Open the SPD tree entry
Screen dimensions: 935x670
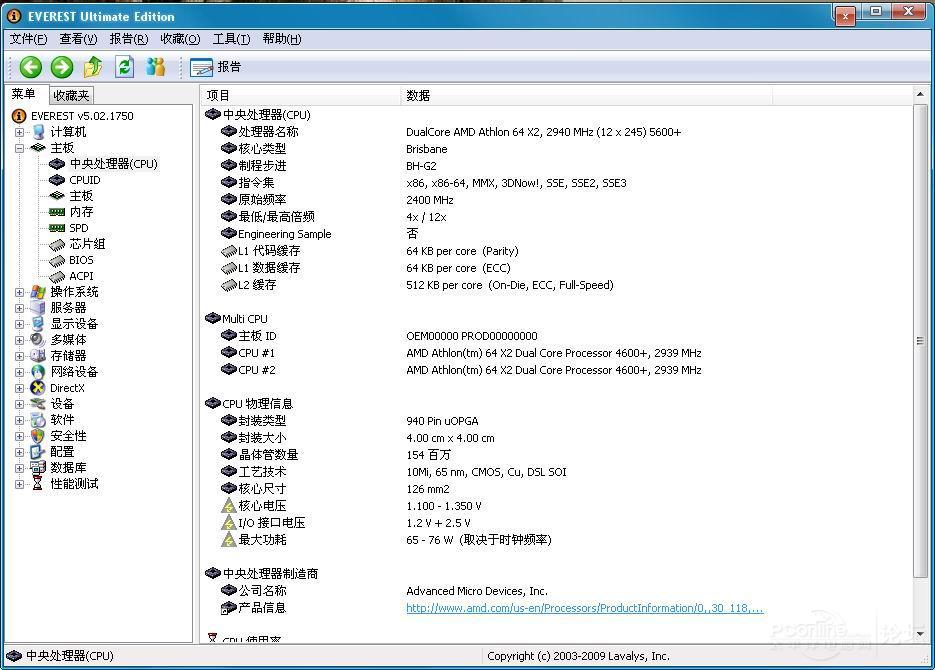(79, 228)
